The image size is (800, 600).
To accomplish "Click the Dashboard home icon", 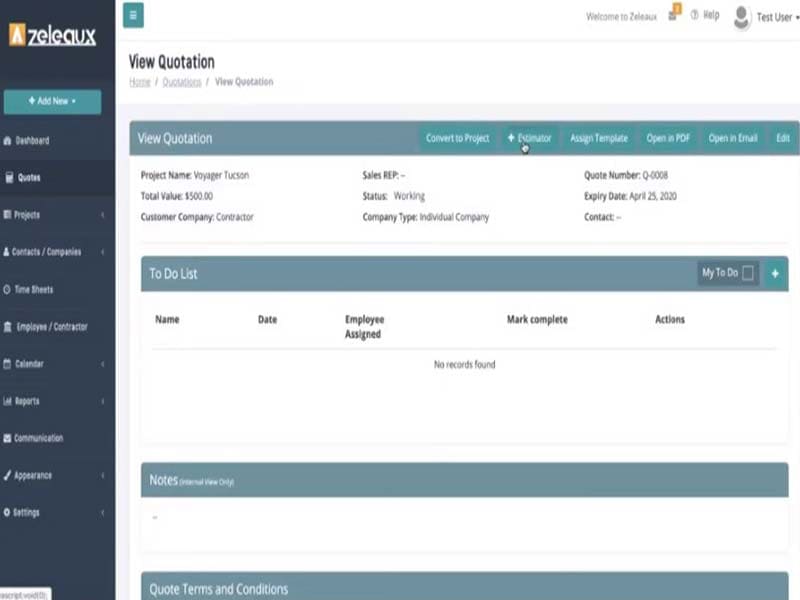I will coord(7,141).
